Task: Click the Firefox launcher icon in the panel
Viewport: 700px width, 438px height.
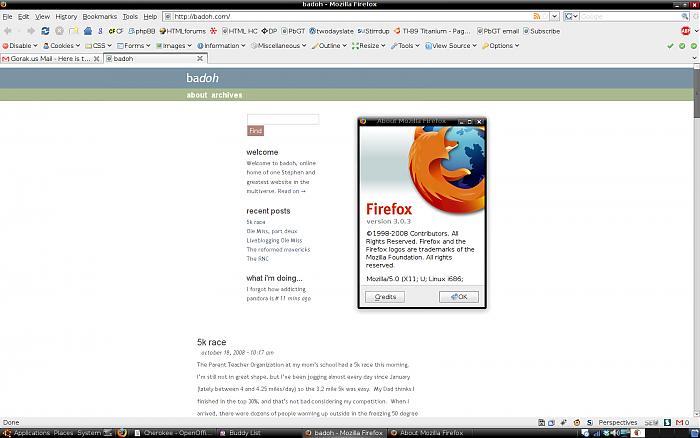Action: [x=121, y=433]
